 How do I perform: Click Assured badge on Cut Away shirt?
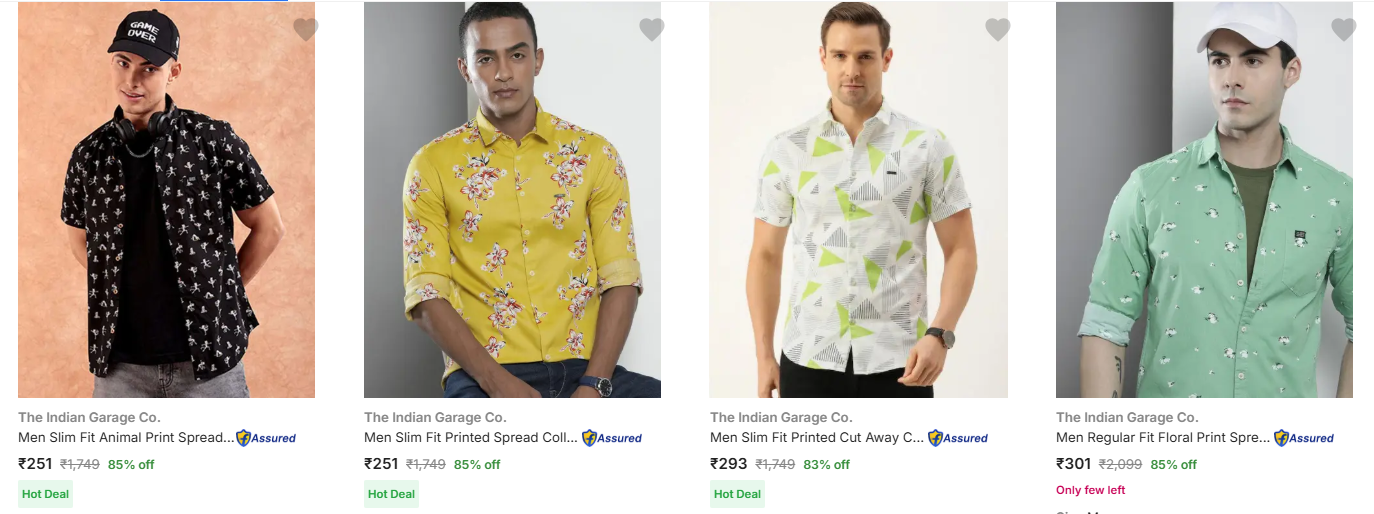pyautogui.click(x=958, y=438)
